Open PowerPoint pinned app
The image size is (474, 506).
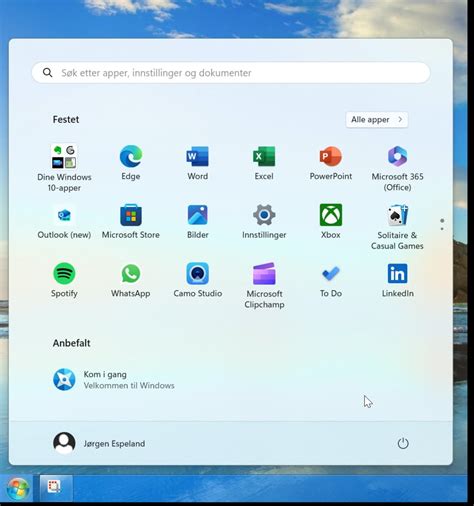[331, 163]
